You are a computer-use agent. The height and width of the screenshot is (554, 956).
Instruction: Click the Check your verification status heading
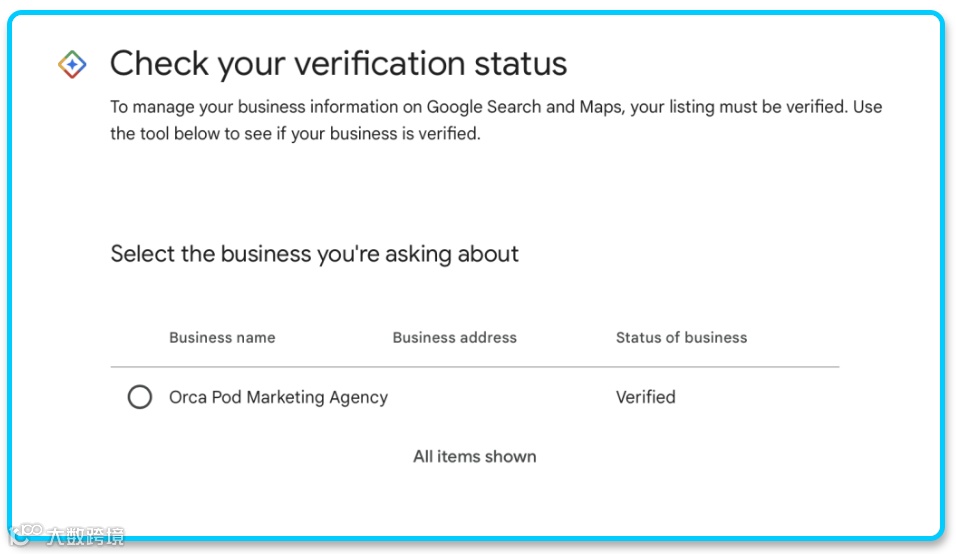pyautogui.click(x=338, y=64)
